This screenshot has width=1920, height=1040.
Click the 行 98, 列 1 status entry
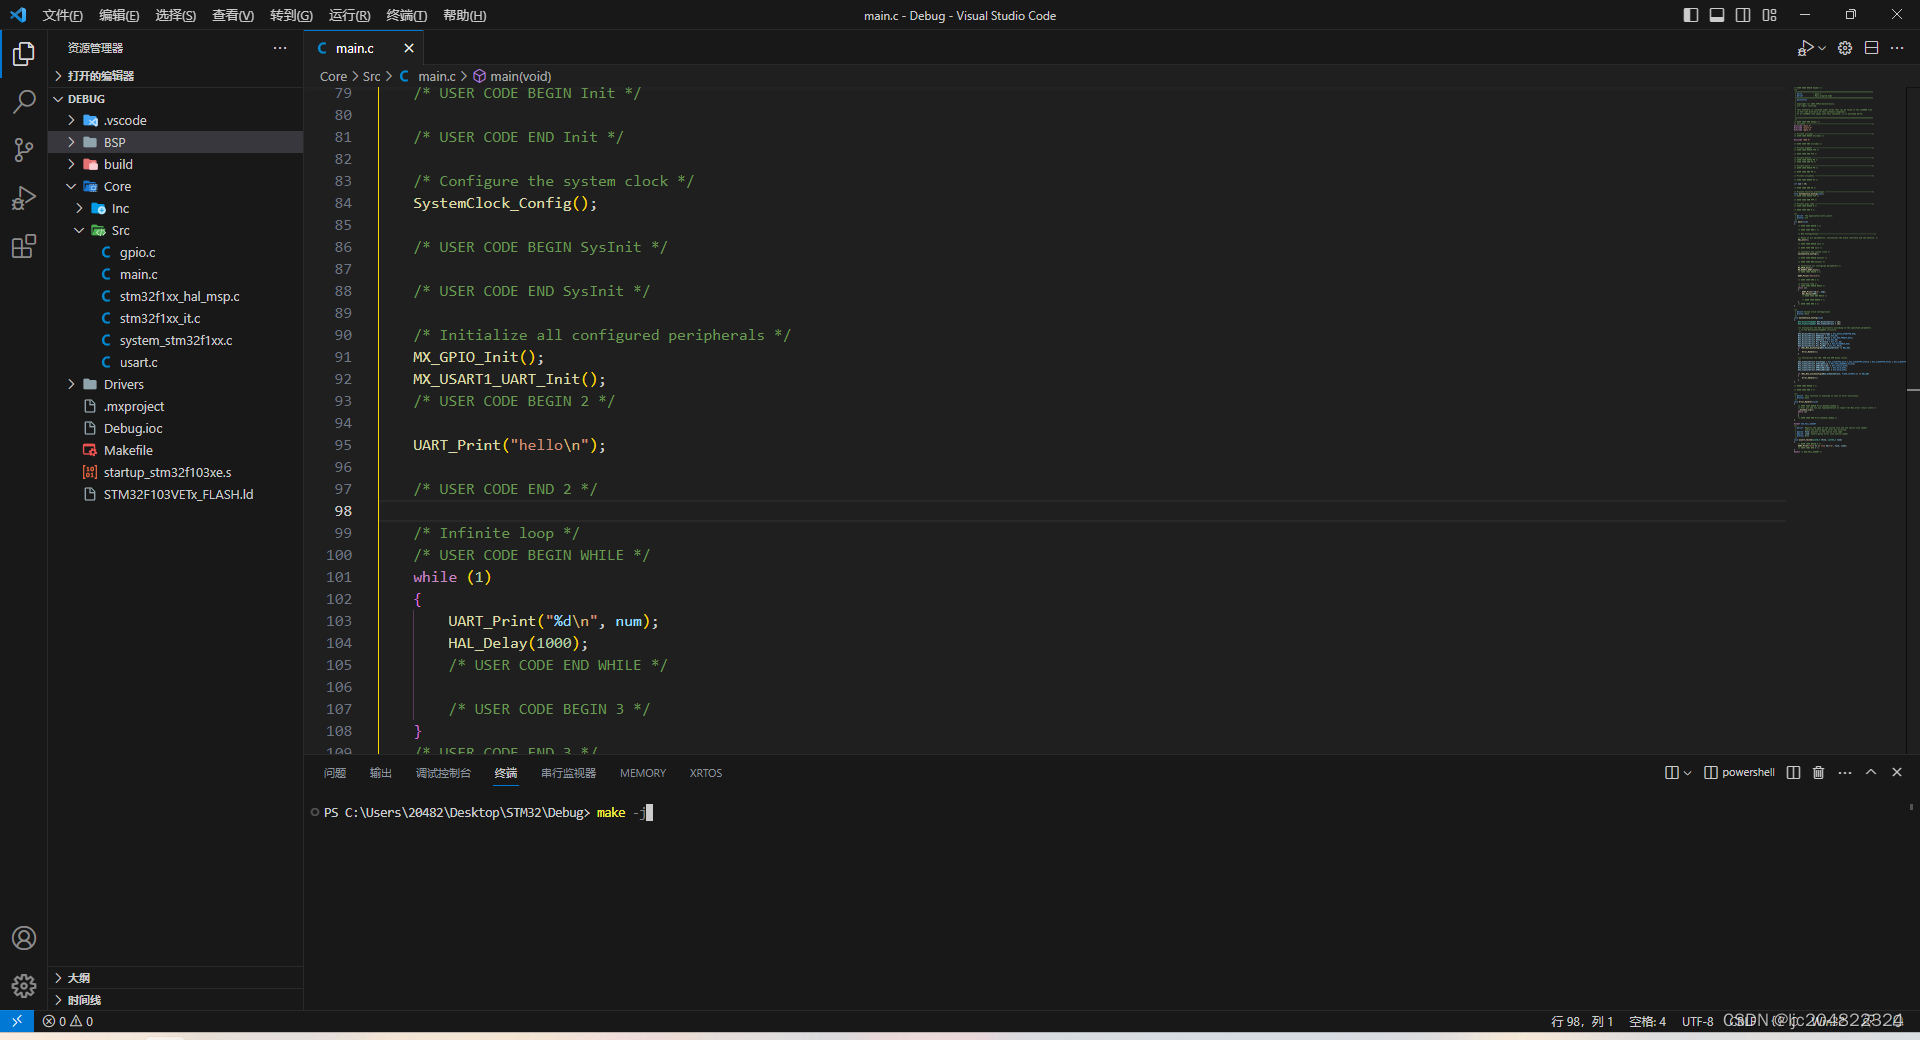point(1582,1021)
